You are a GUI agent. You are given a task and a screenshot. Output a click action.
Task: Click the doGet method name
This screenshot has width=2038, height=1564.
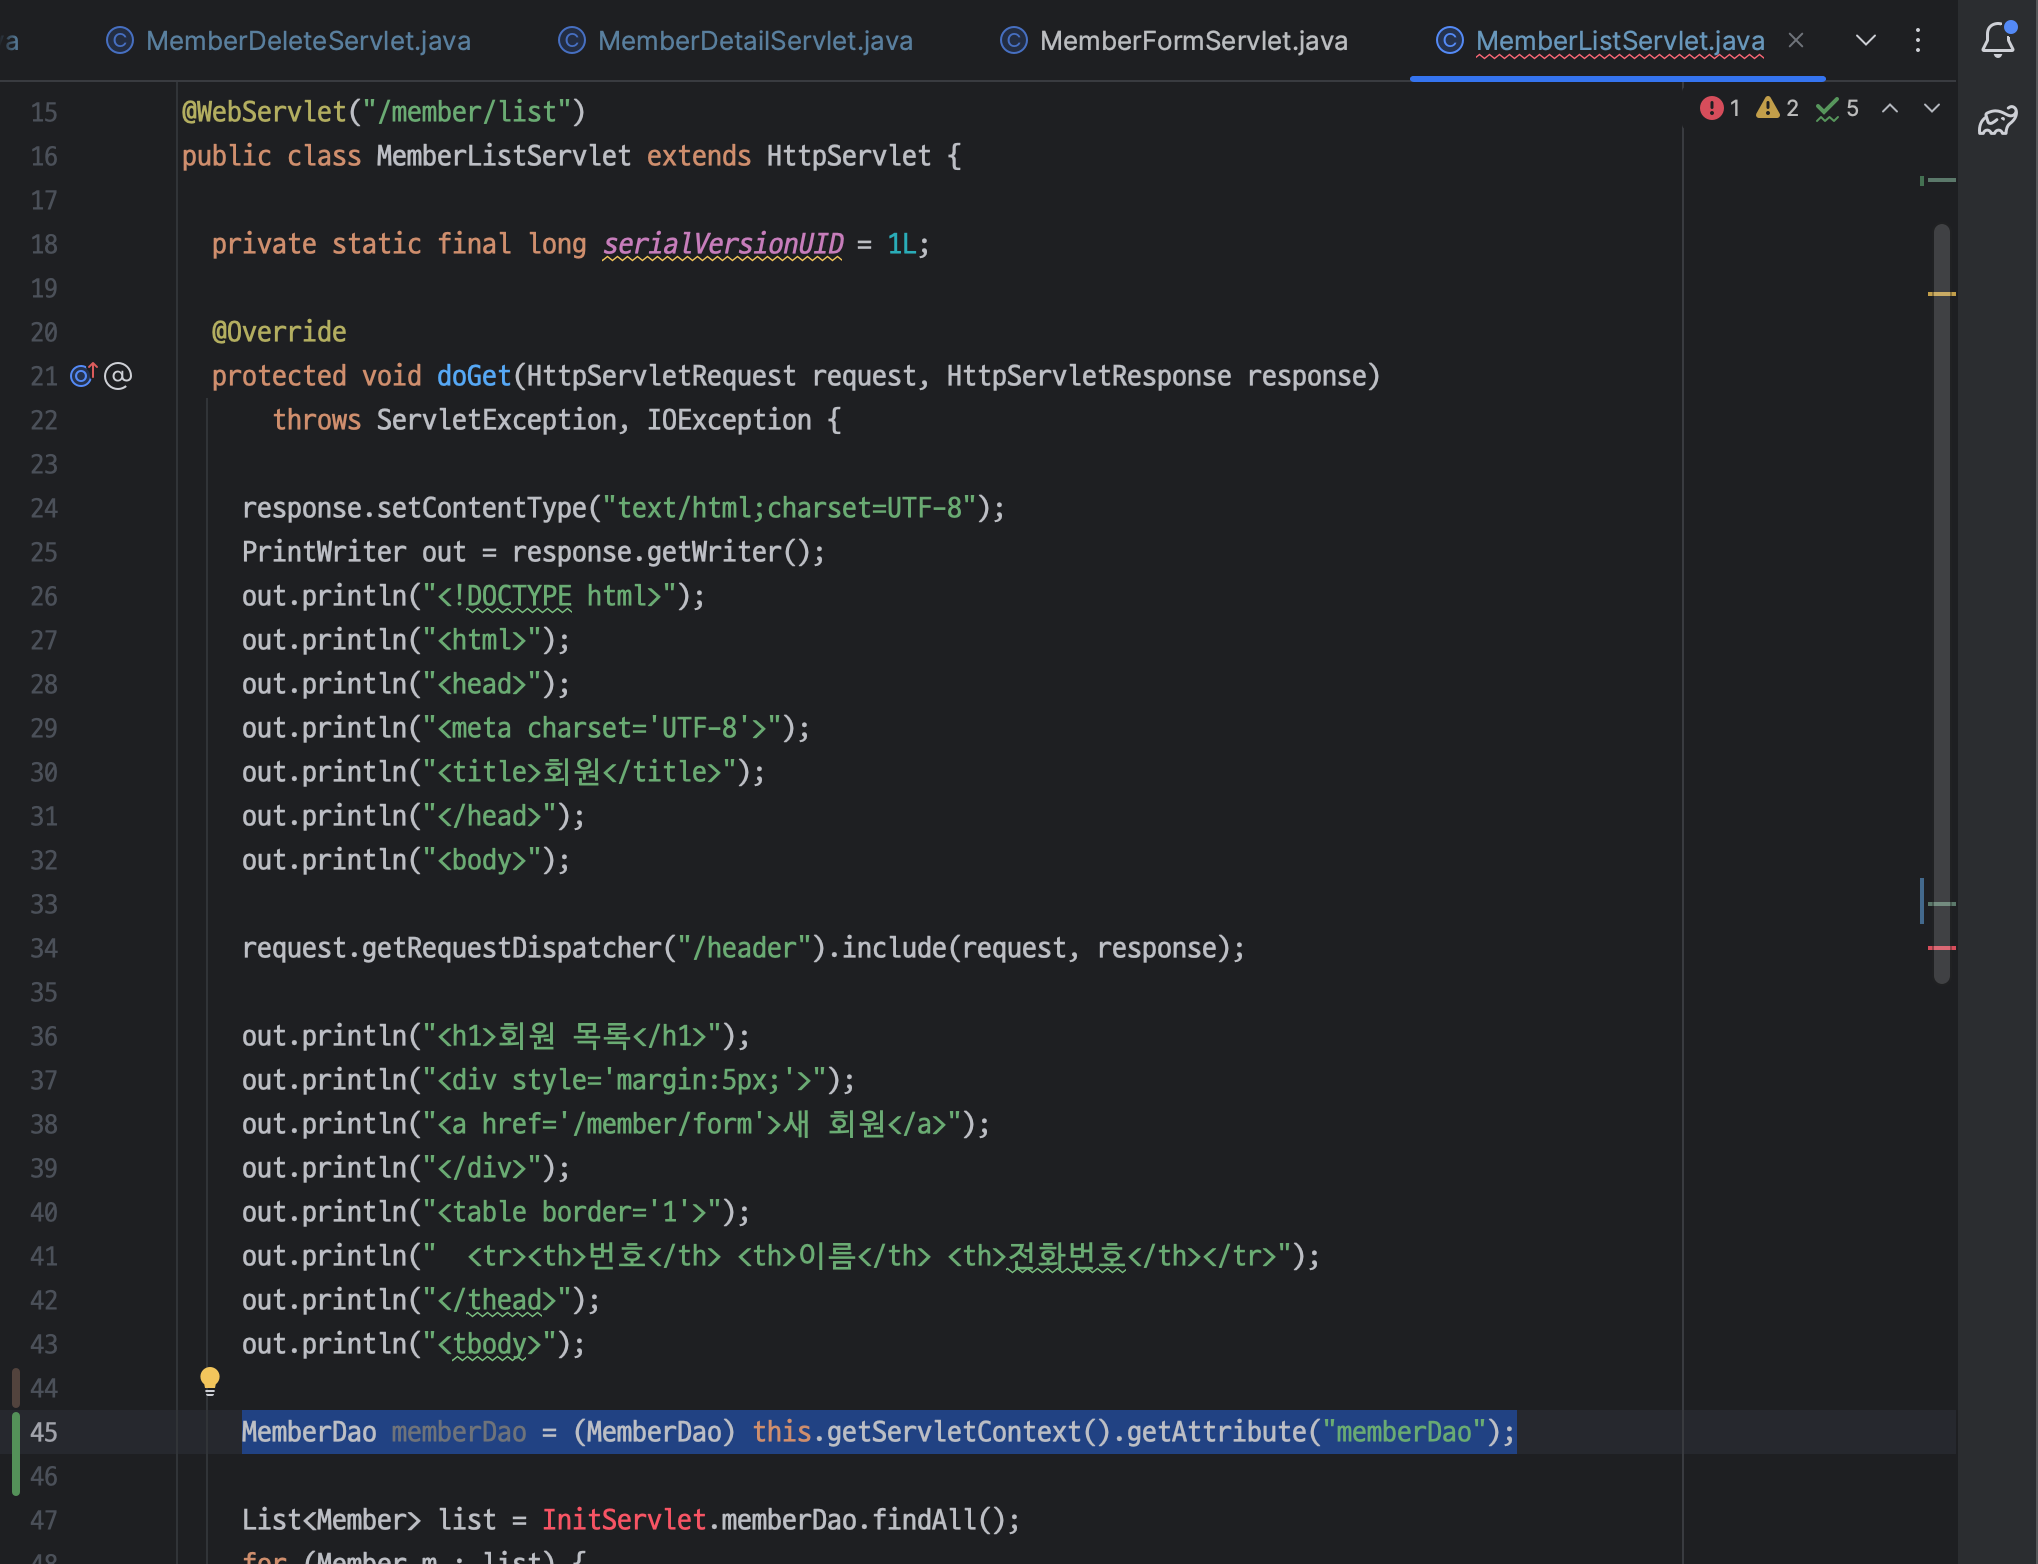(474, 376)
